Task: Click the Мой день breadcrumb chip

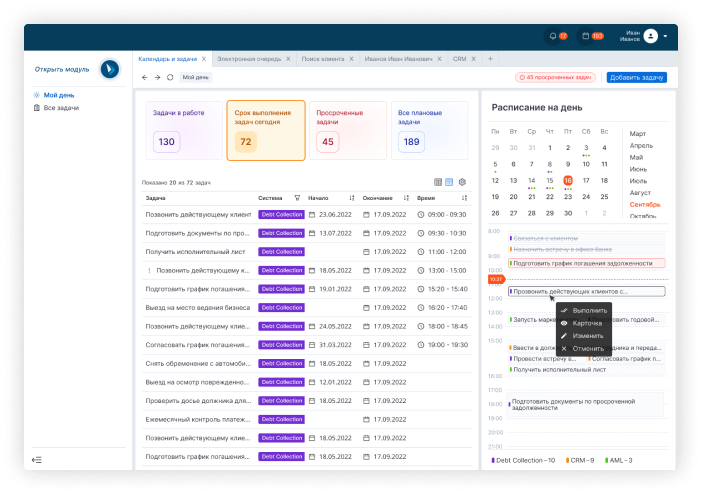Action: click(x=196, y=77)
